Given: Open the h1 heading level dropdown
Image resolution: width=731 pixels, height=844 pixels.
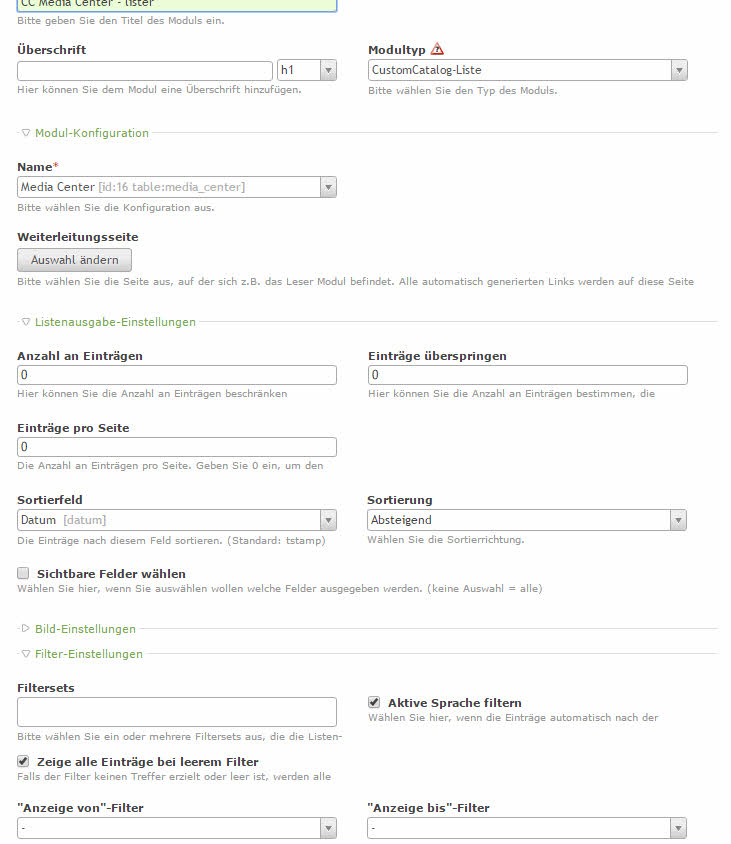Looking at the screenshot, I should 306,70.
